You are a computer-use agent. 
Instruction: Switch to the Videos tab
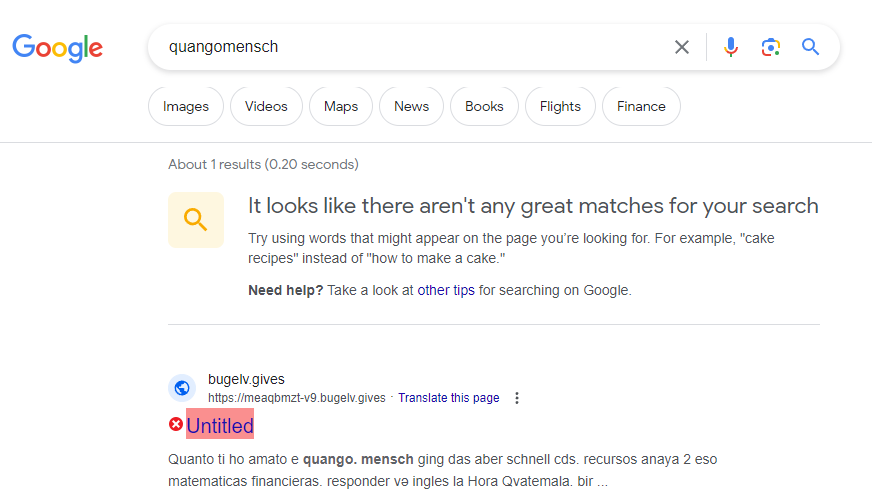click(x=266, y=106)
